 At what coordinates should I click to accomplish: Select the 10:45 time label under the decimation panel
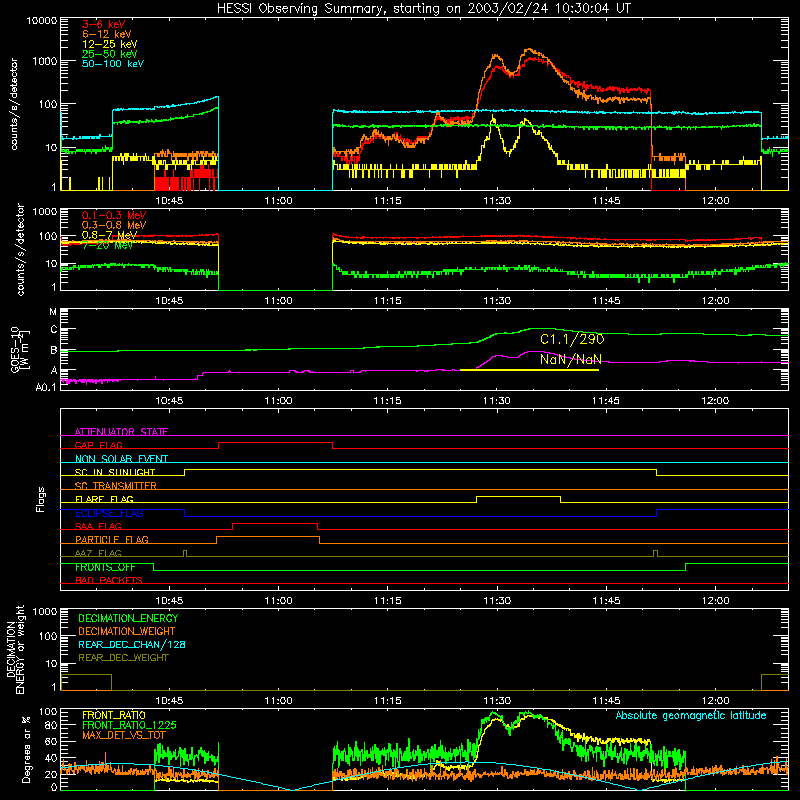tap(169, 701)
